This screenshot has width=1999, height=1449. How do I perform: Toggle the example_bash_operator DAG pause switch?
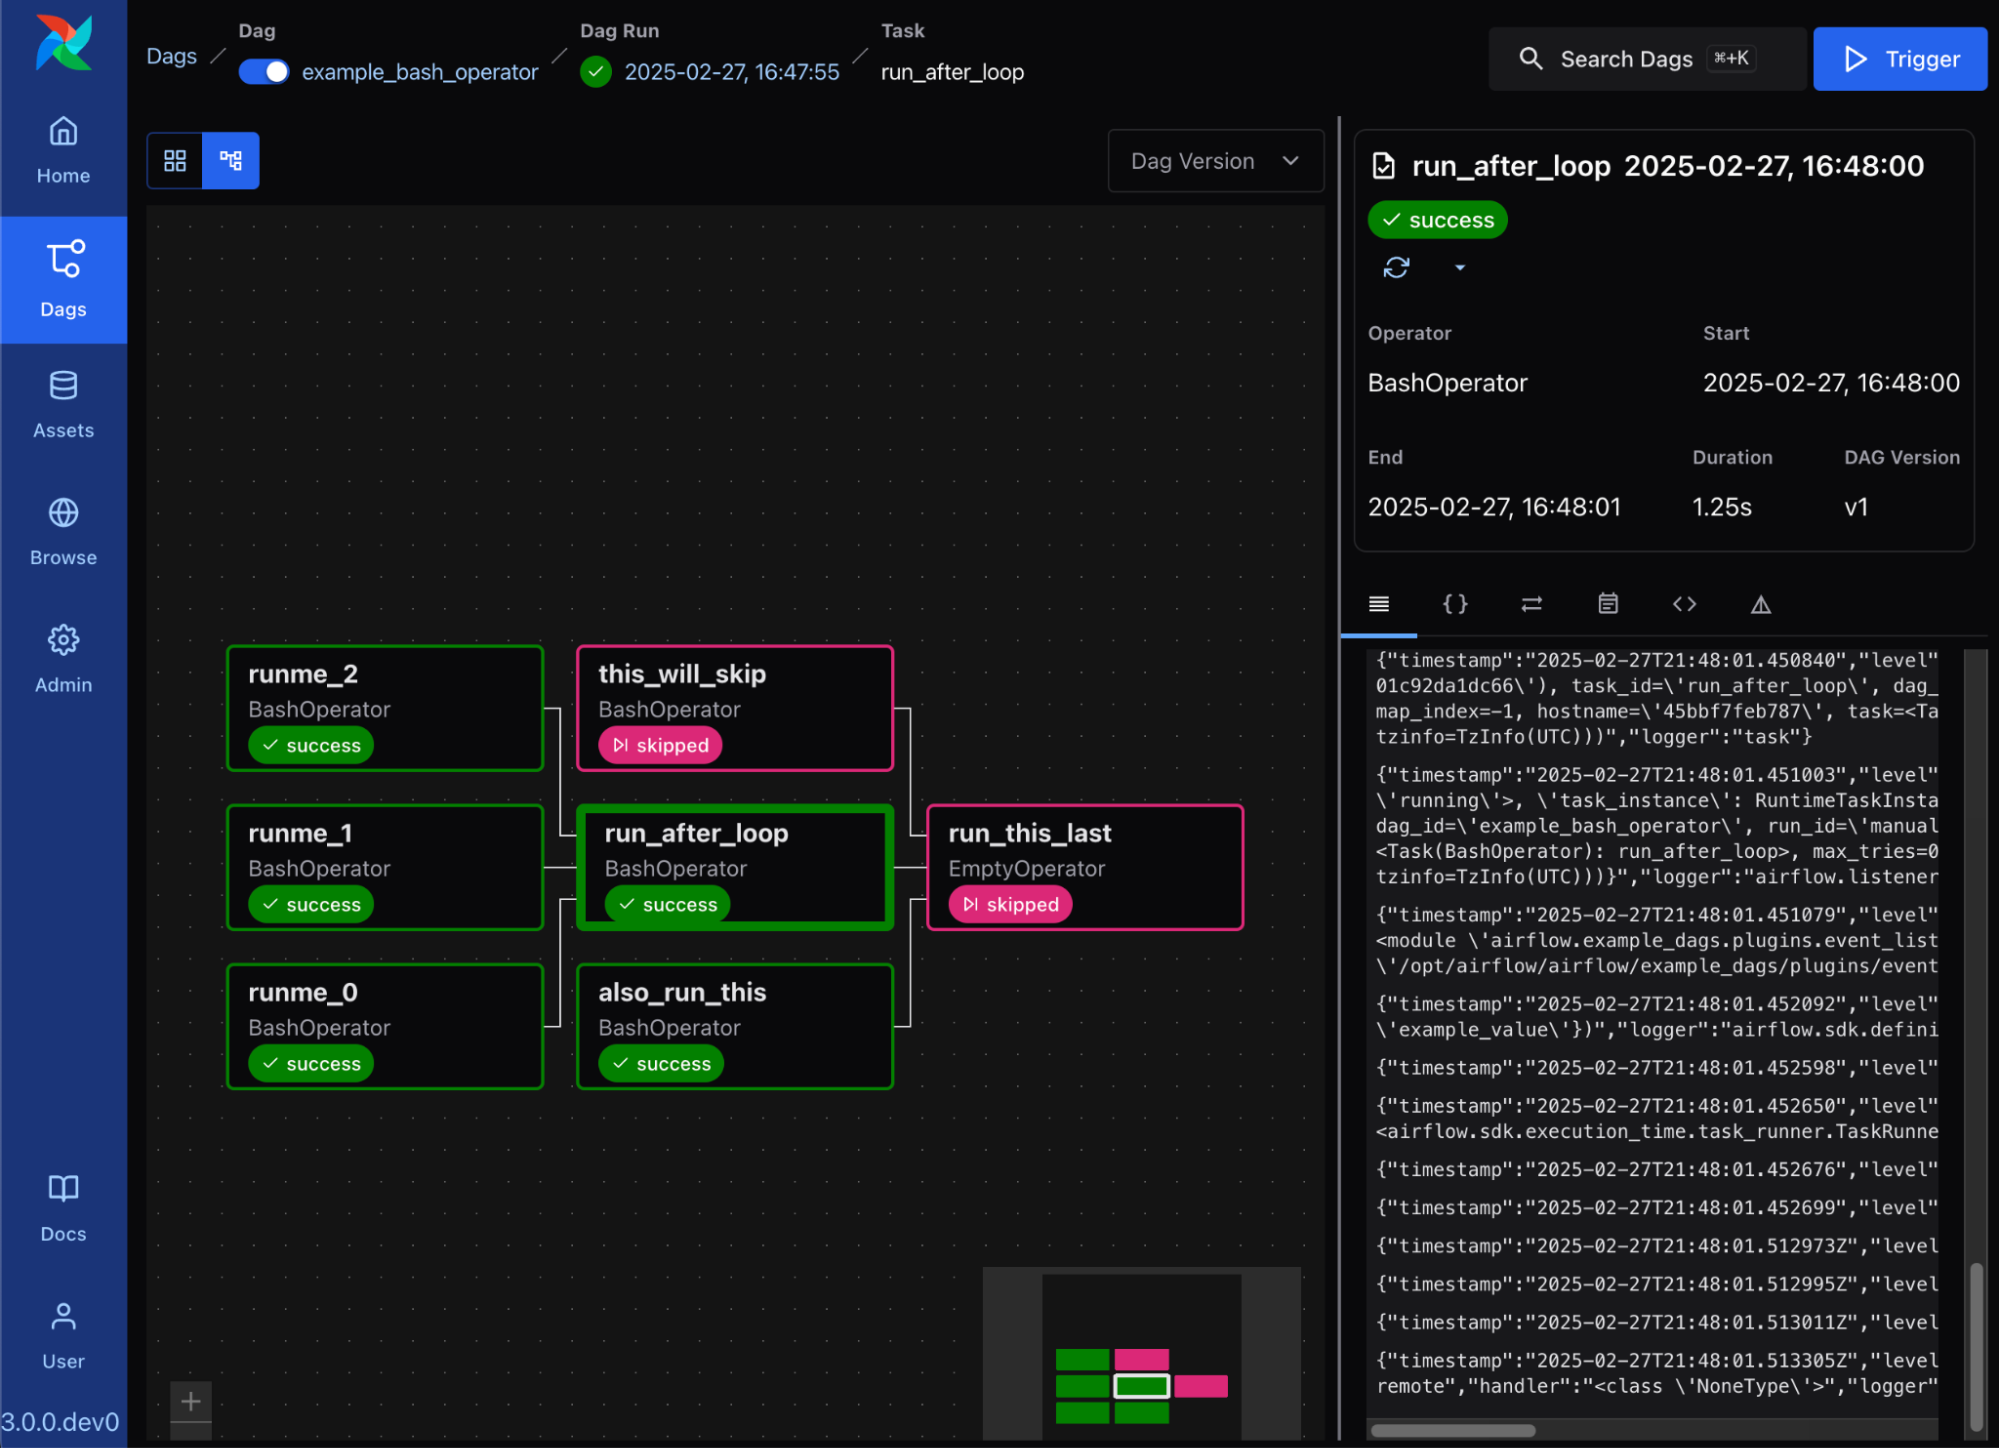[x=264, y=72]
